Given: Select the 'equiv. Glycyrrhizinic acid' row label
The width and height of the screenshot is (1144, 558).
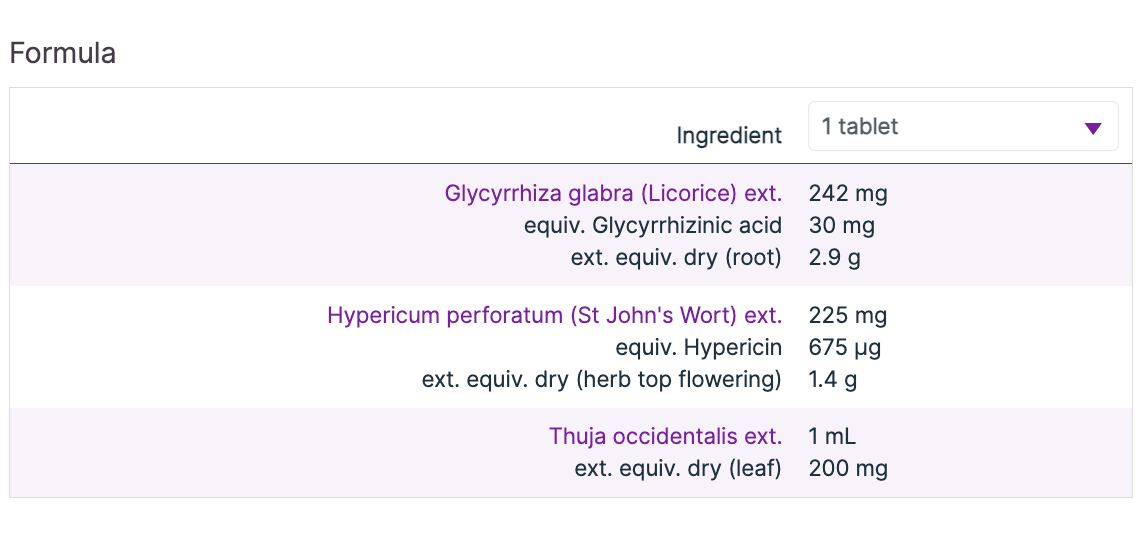Looking at the screenshot, I should point(652,225).
